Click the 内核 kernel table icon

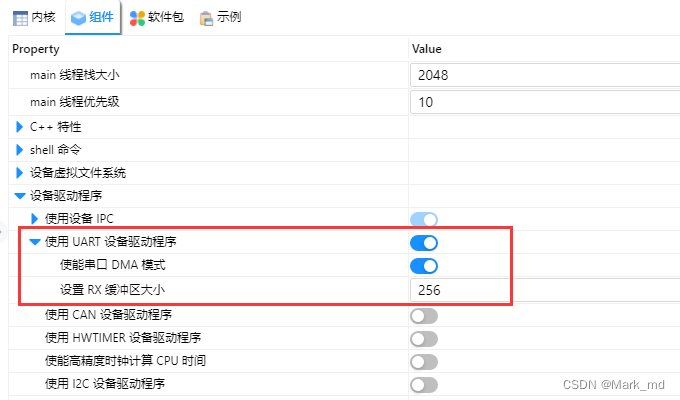click(x=20, y=17)
